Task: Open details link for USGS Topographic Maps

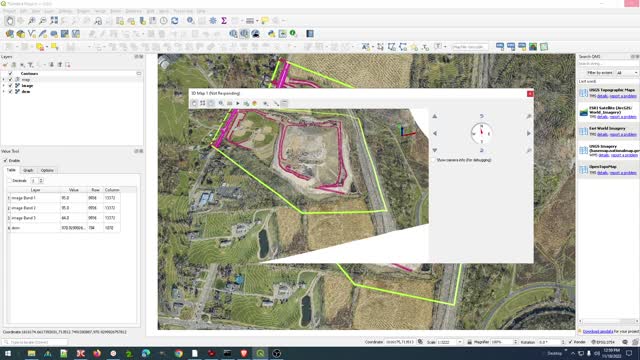Action: point(602,96)
